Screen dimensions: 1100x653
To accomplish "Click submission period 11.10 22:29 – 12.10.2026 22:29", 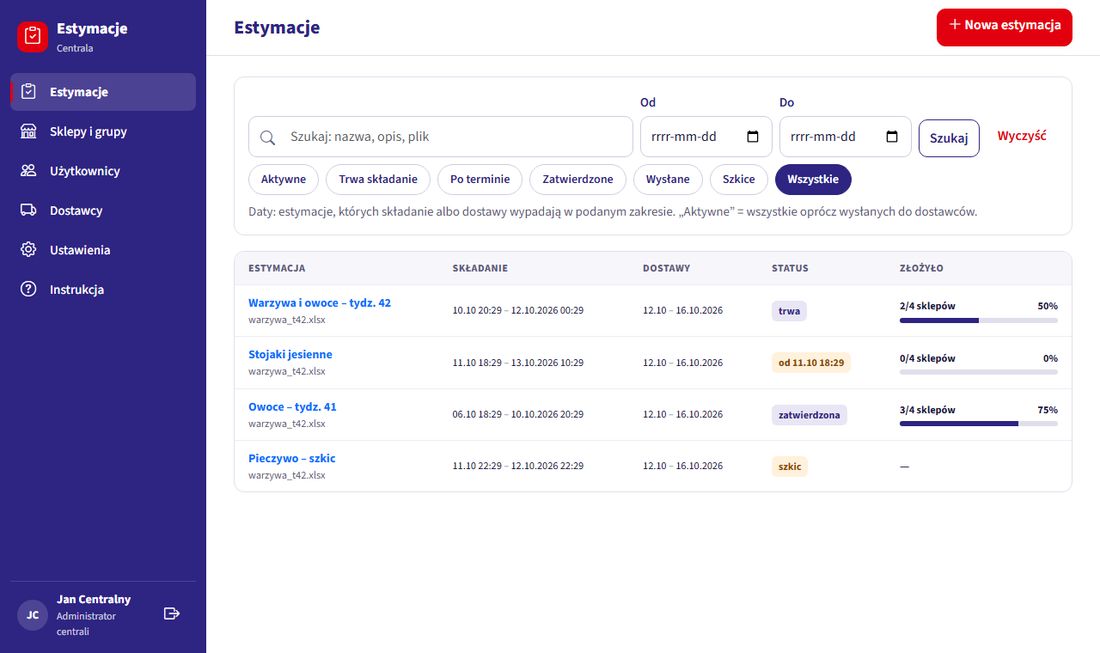I will tap(518, 466).
